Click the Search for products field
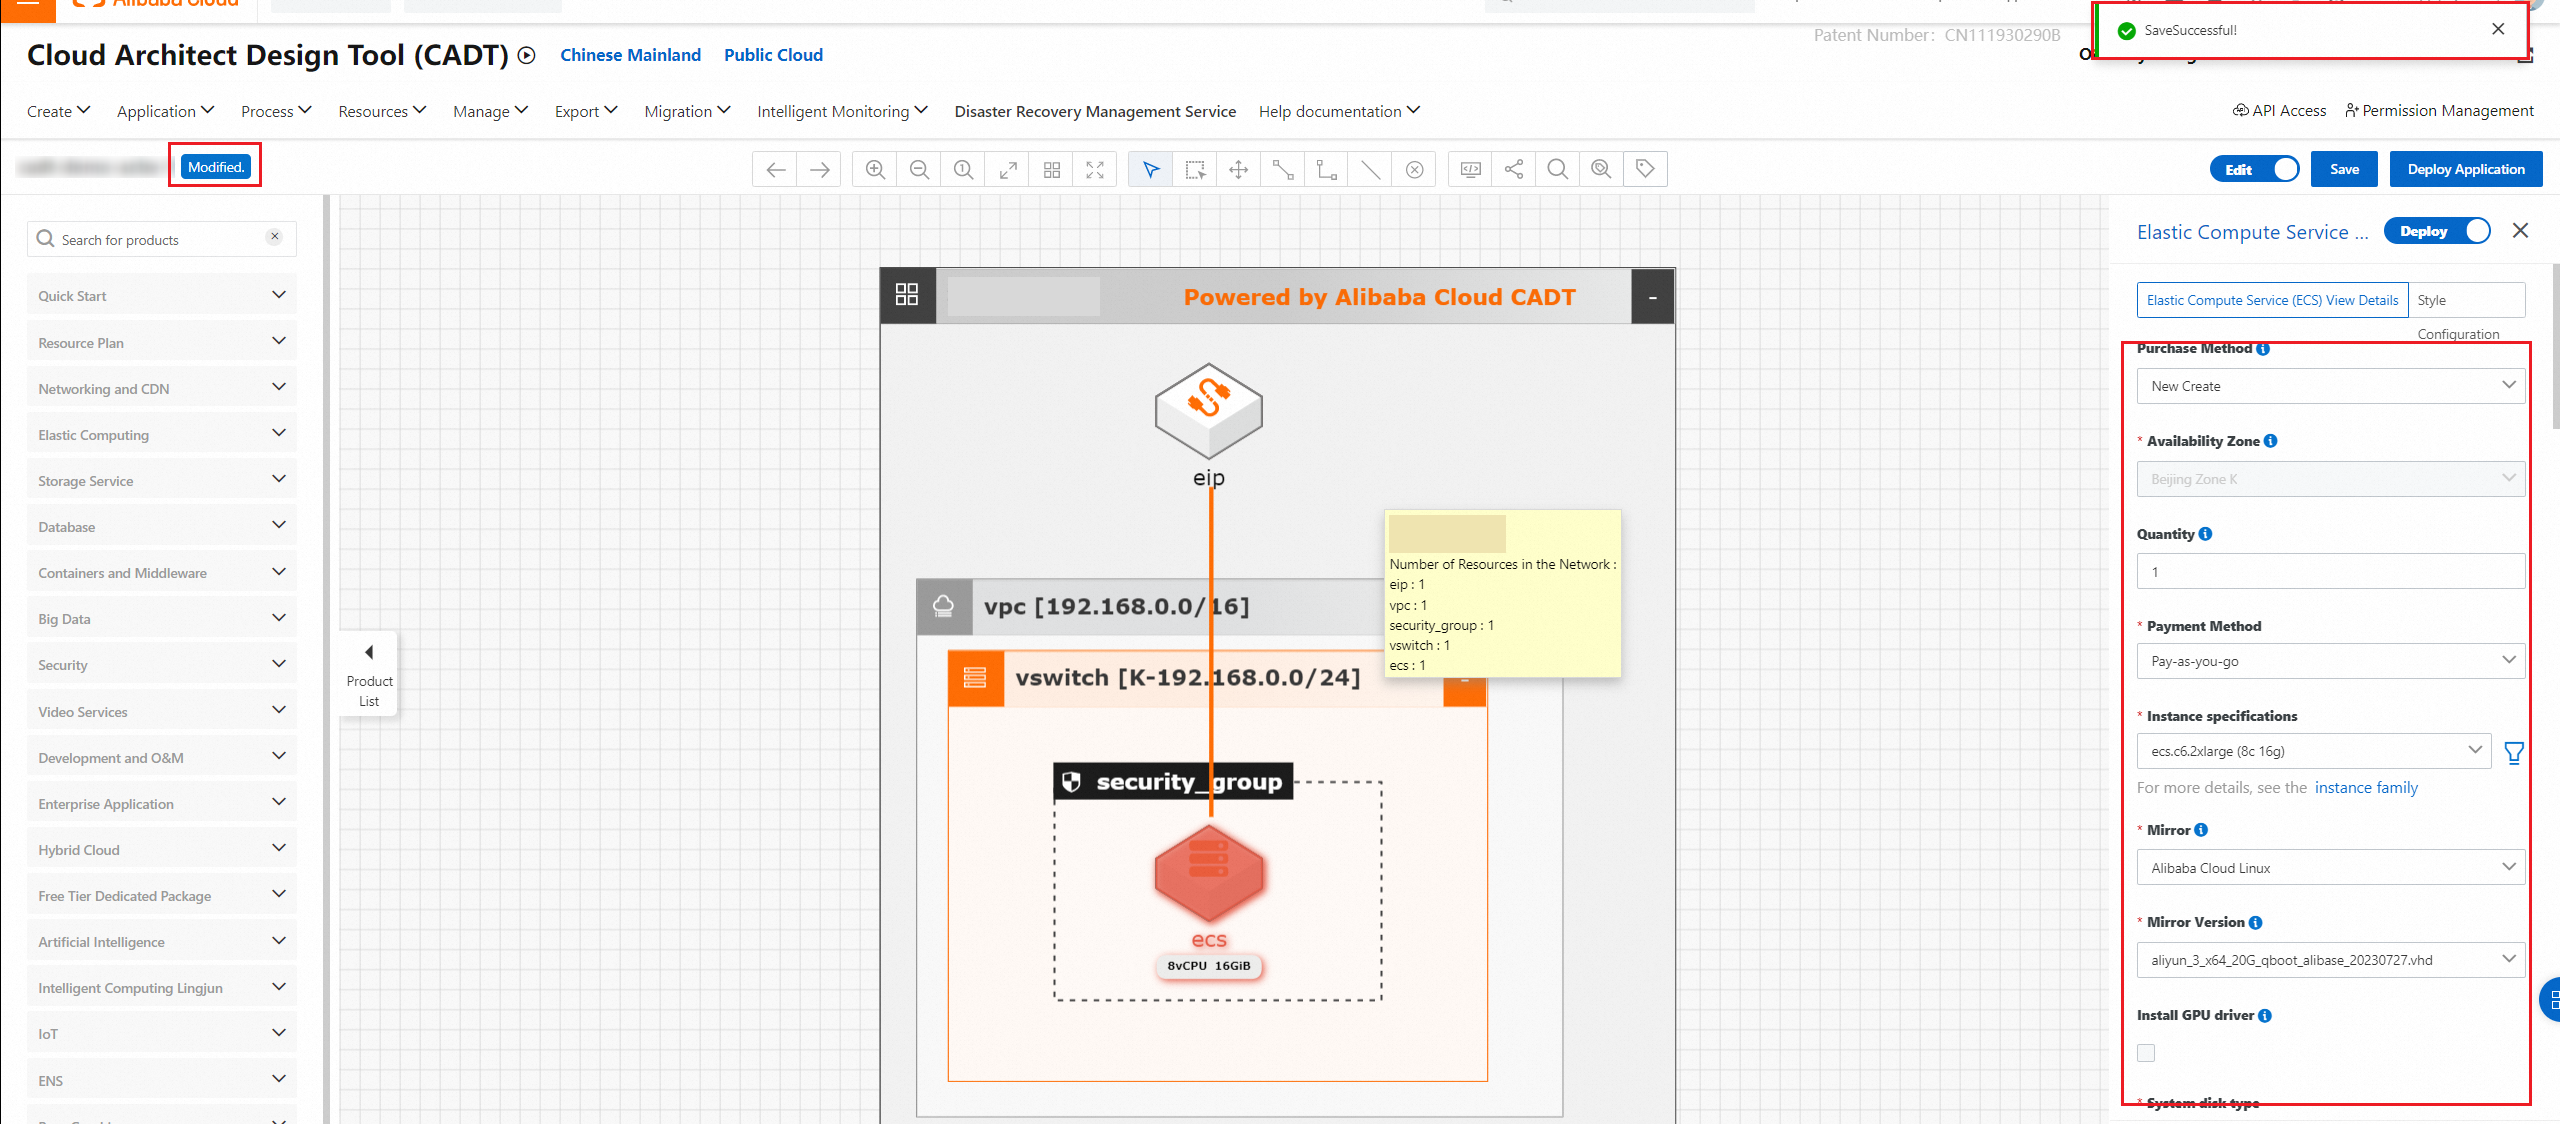2560x1124 pixels. [160, 240]
